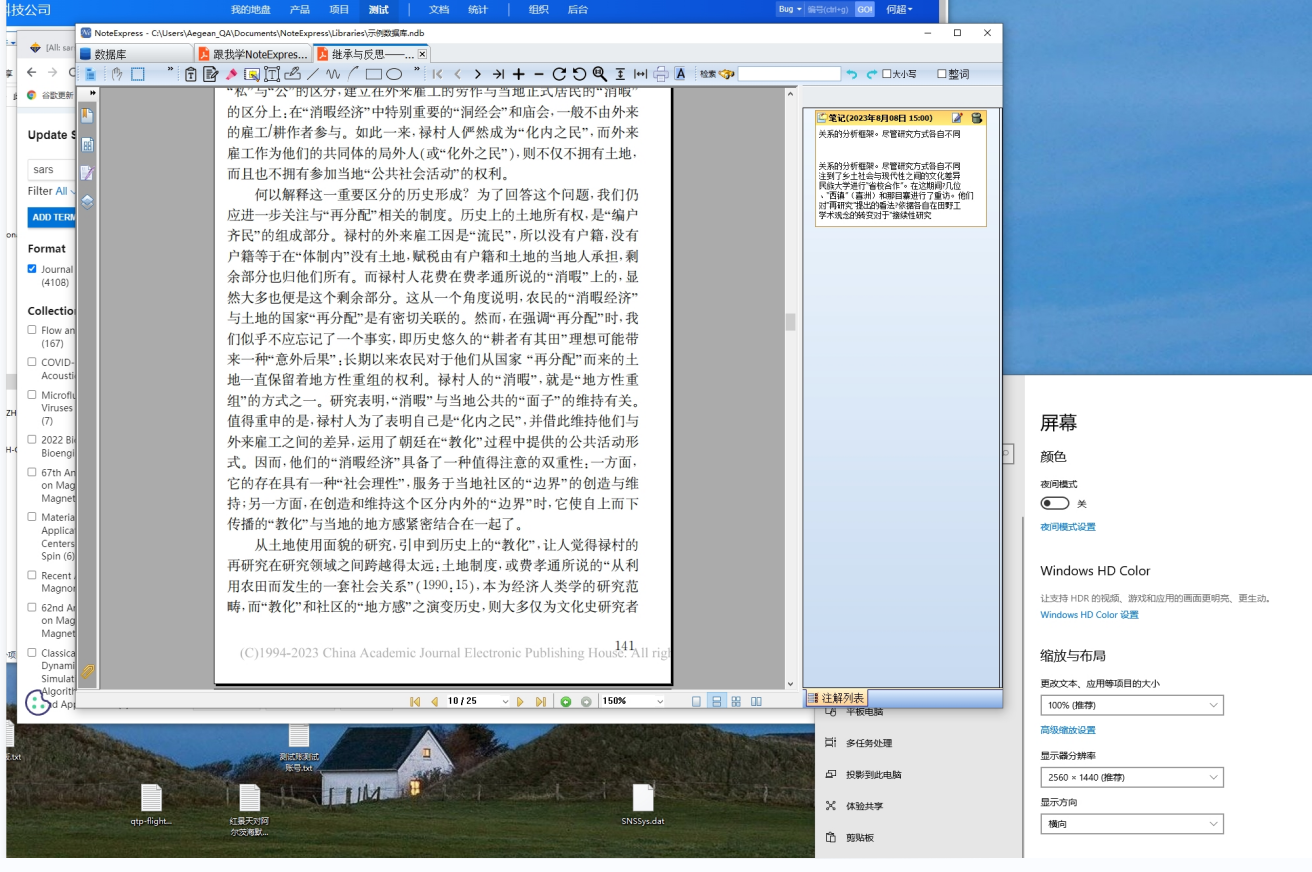
Task: Open the 何超 user menu dropdown
Action: pyautogui.click(x=899, y=9)
